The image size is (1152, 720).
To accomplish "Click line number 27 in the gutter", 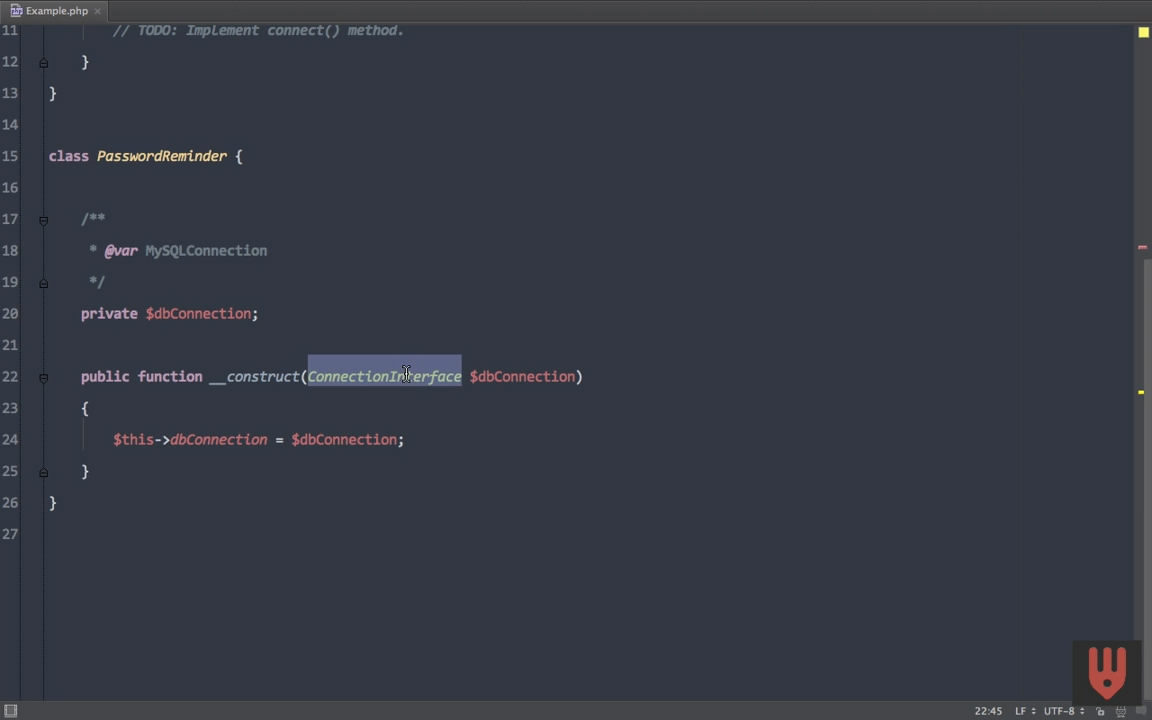I will tap(10, 534).
